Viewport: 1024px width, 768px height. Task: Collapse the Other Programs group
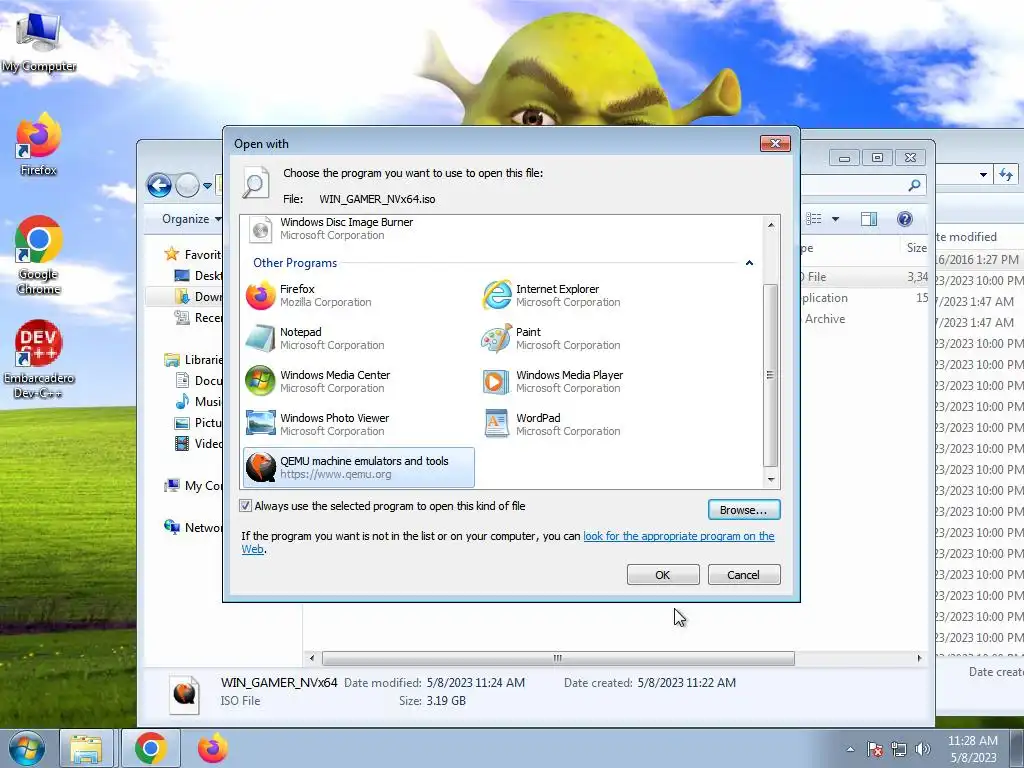point(749,263)
